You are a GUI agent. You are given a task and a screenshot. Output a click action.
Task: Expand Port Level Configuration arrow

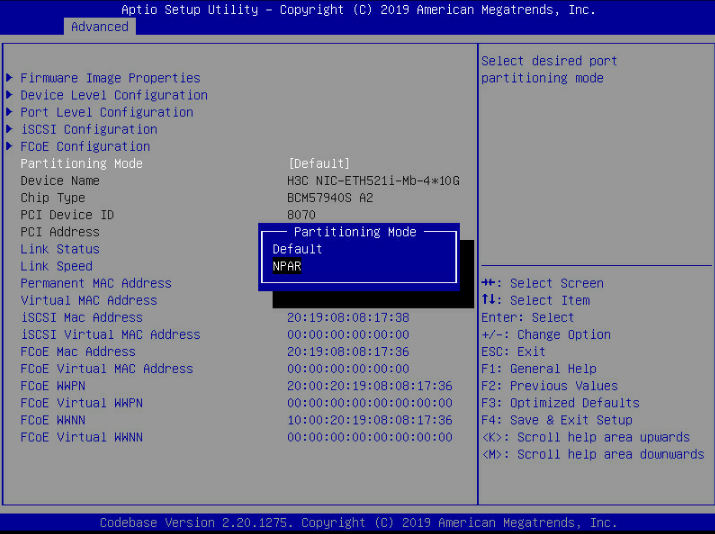pos(9,112)
